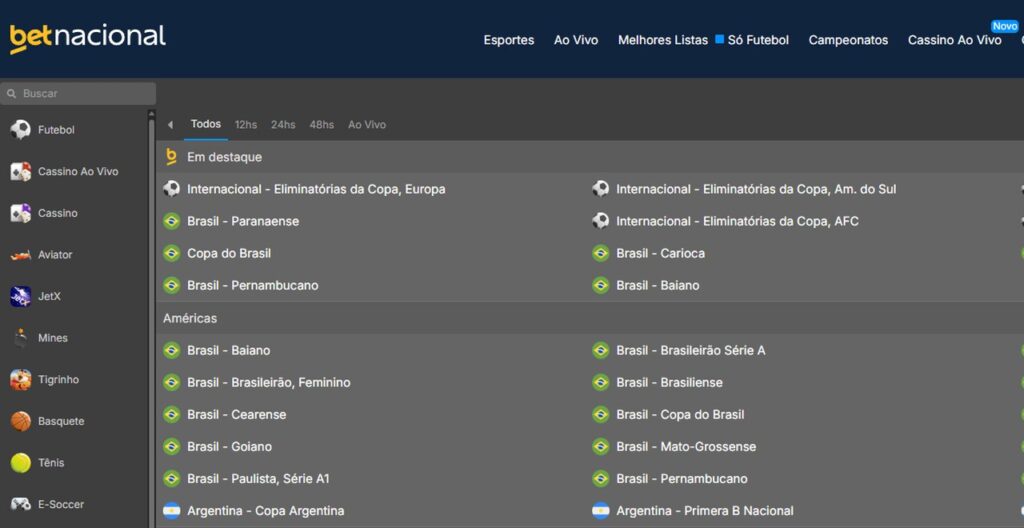Click Brazil flag beside Mato-Grossense
The width and height of the screenshot is (1024, 528).
(x=601, y=446)
